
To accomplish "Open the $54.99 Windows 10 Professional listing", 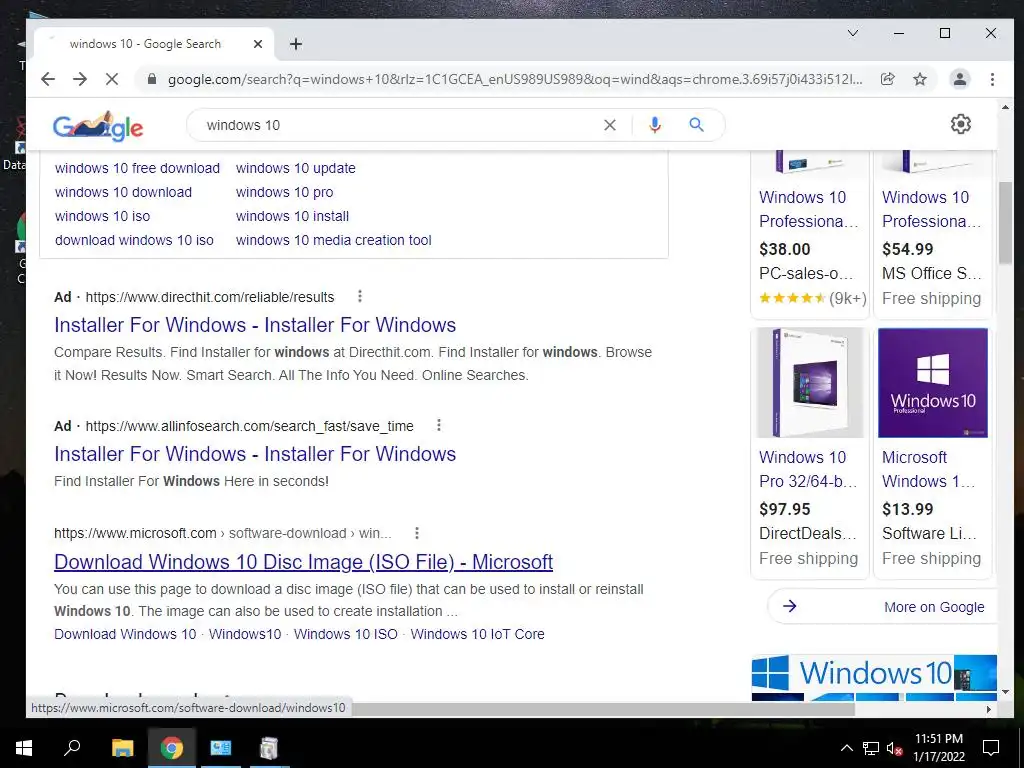I will tap(932, 209).
